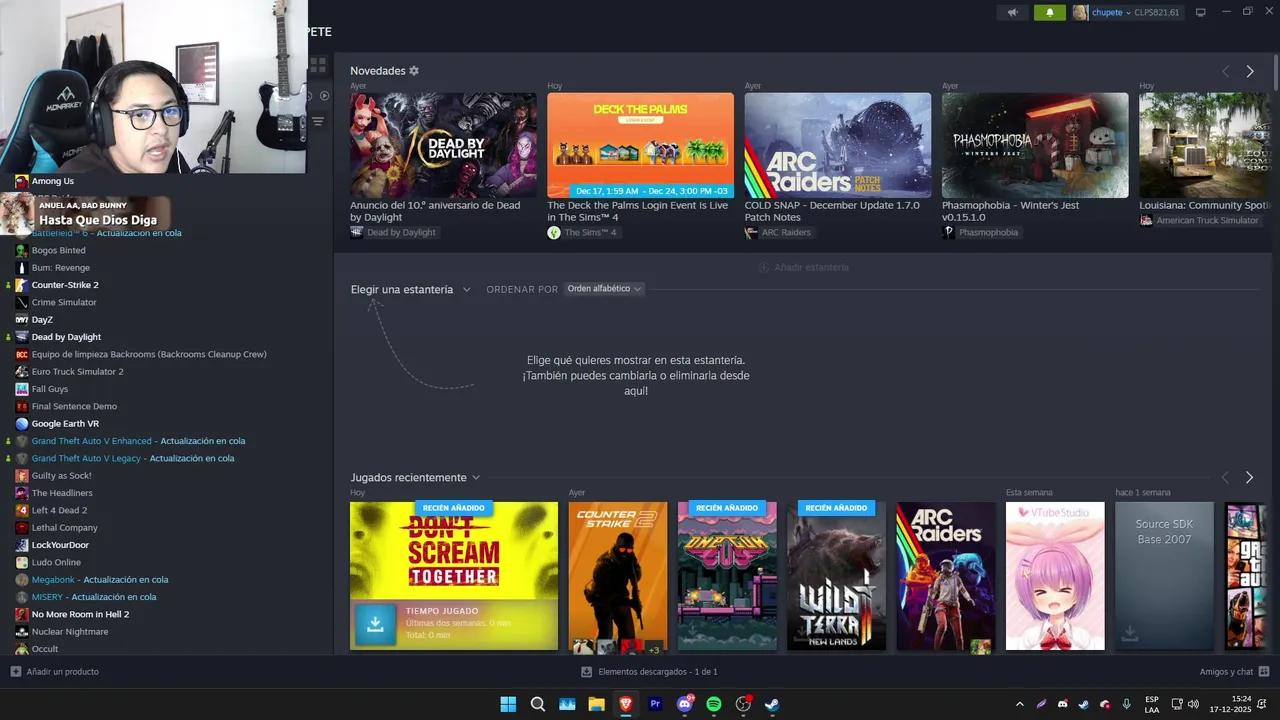
Task: Click the plus icon beside Añadir un producto
Action: point(15,671)
